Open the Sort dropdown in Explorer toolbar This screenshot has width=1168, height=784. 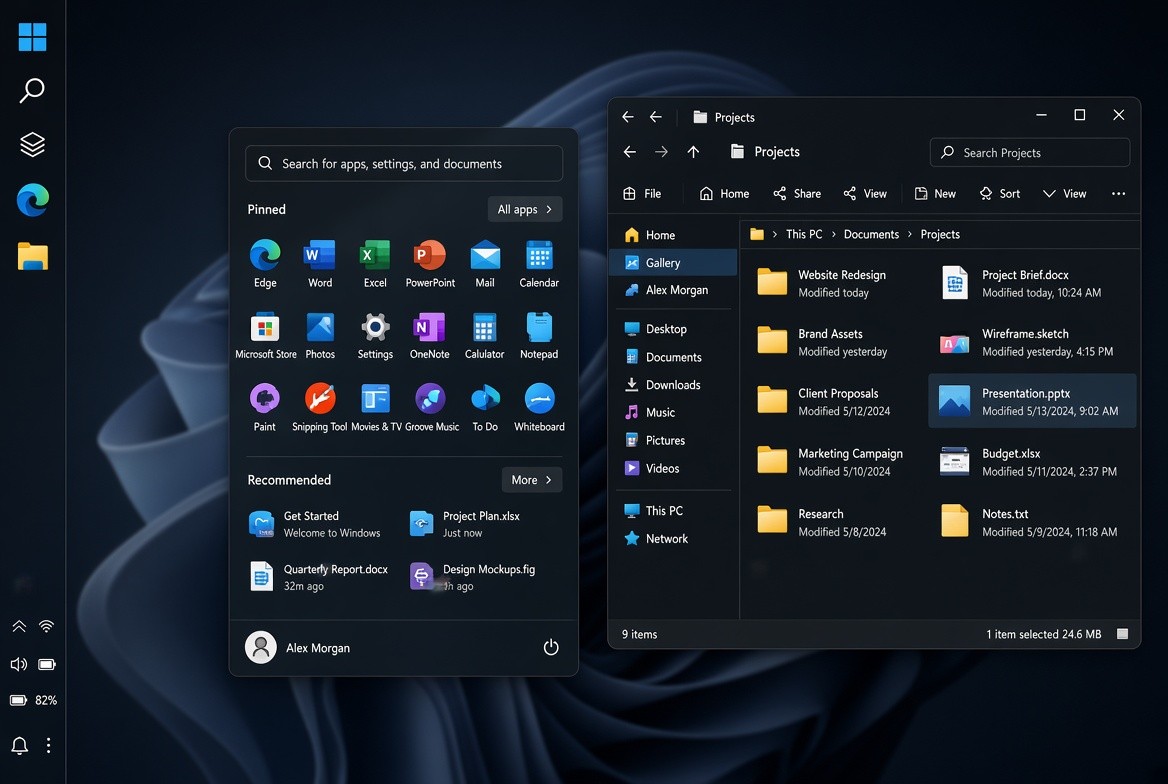1000,194
